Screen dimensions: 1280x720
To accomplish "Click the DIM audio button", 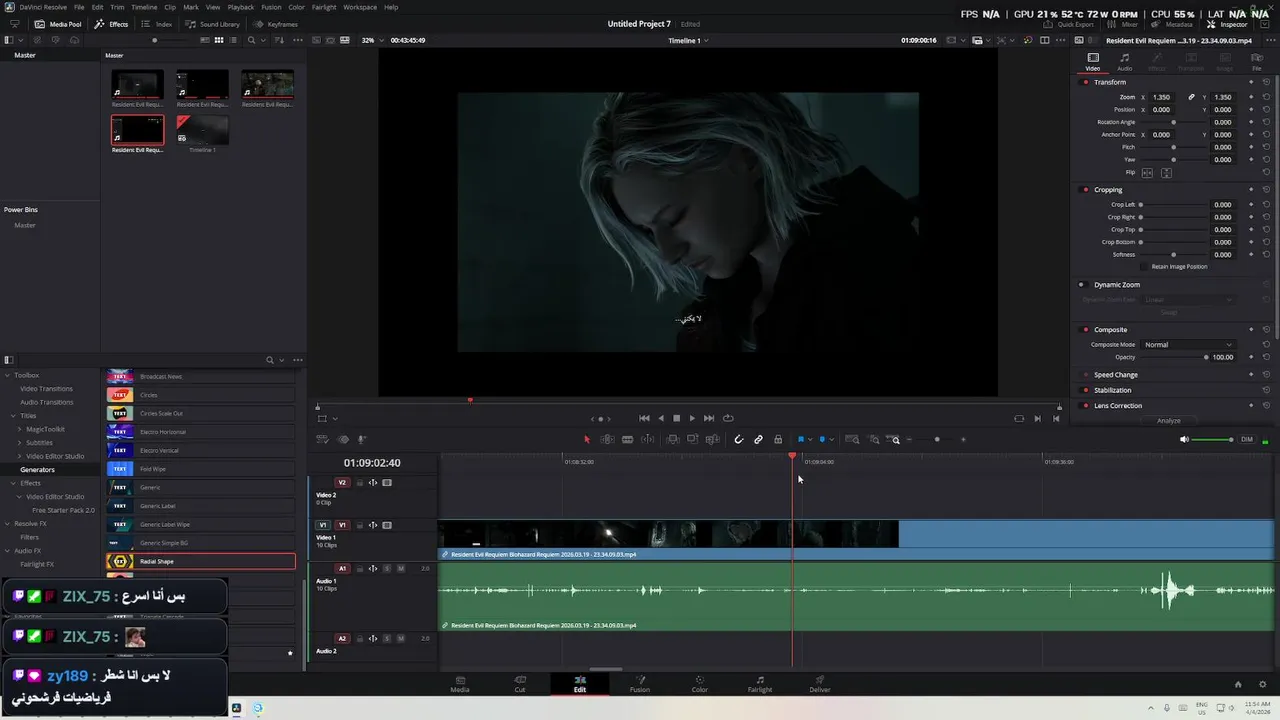I will coord(1247,439).
